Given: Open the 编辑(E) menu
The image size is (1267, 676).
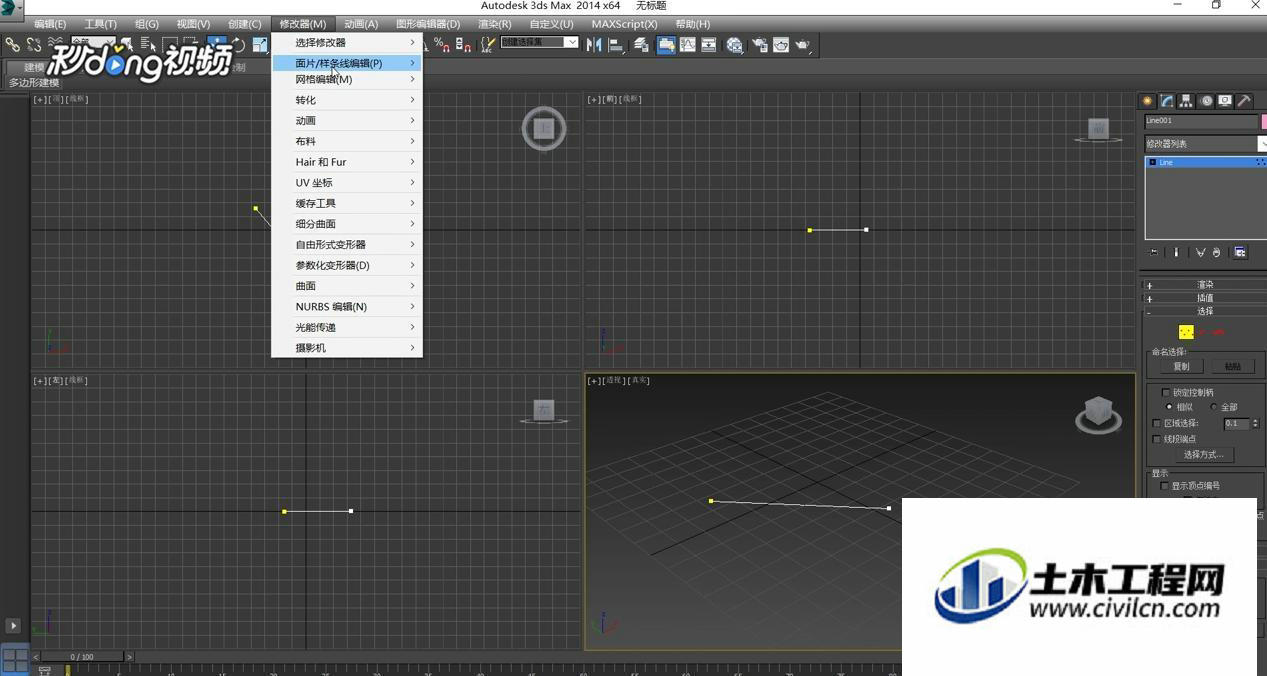Looking at the screenshot, I should tap(50, 24).
